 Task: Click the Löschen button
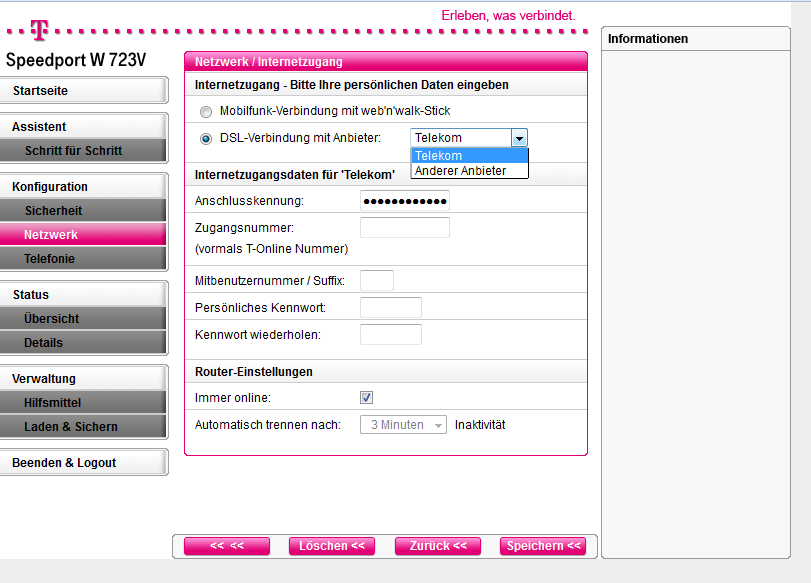pyautogui.click(x=332, y=546)
